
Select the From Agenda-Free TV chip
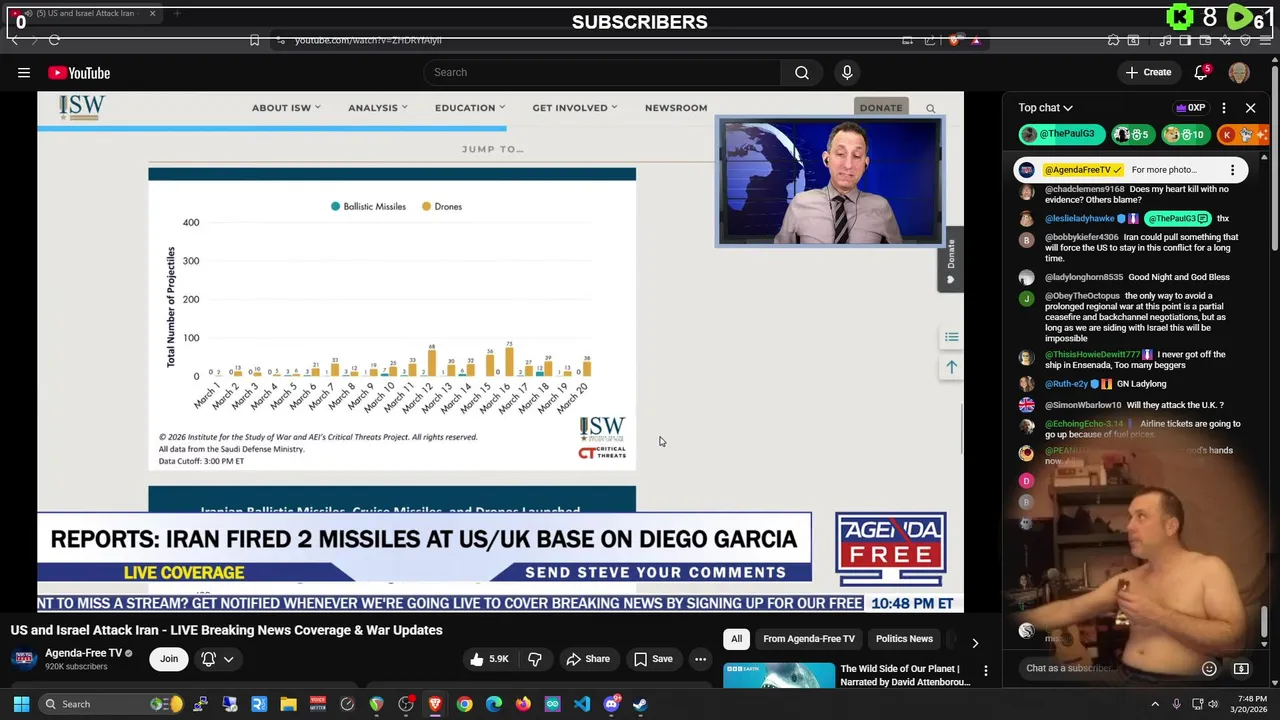809,639
